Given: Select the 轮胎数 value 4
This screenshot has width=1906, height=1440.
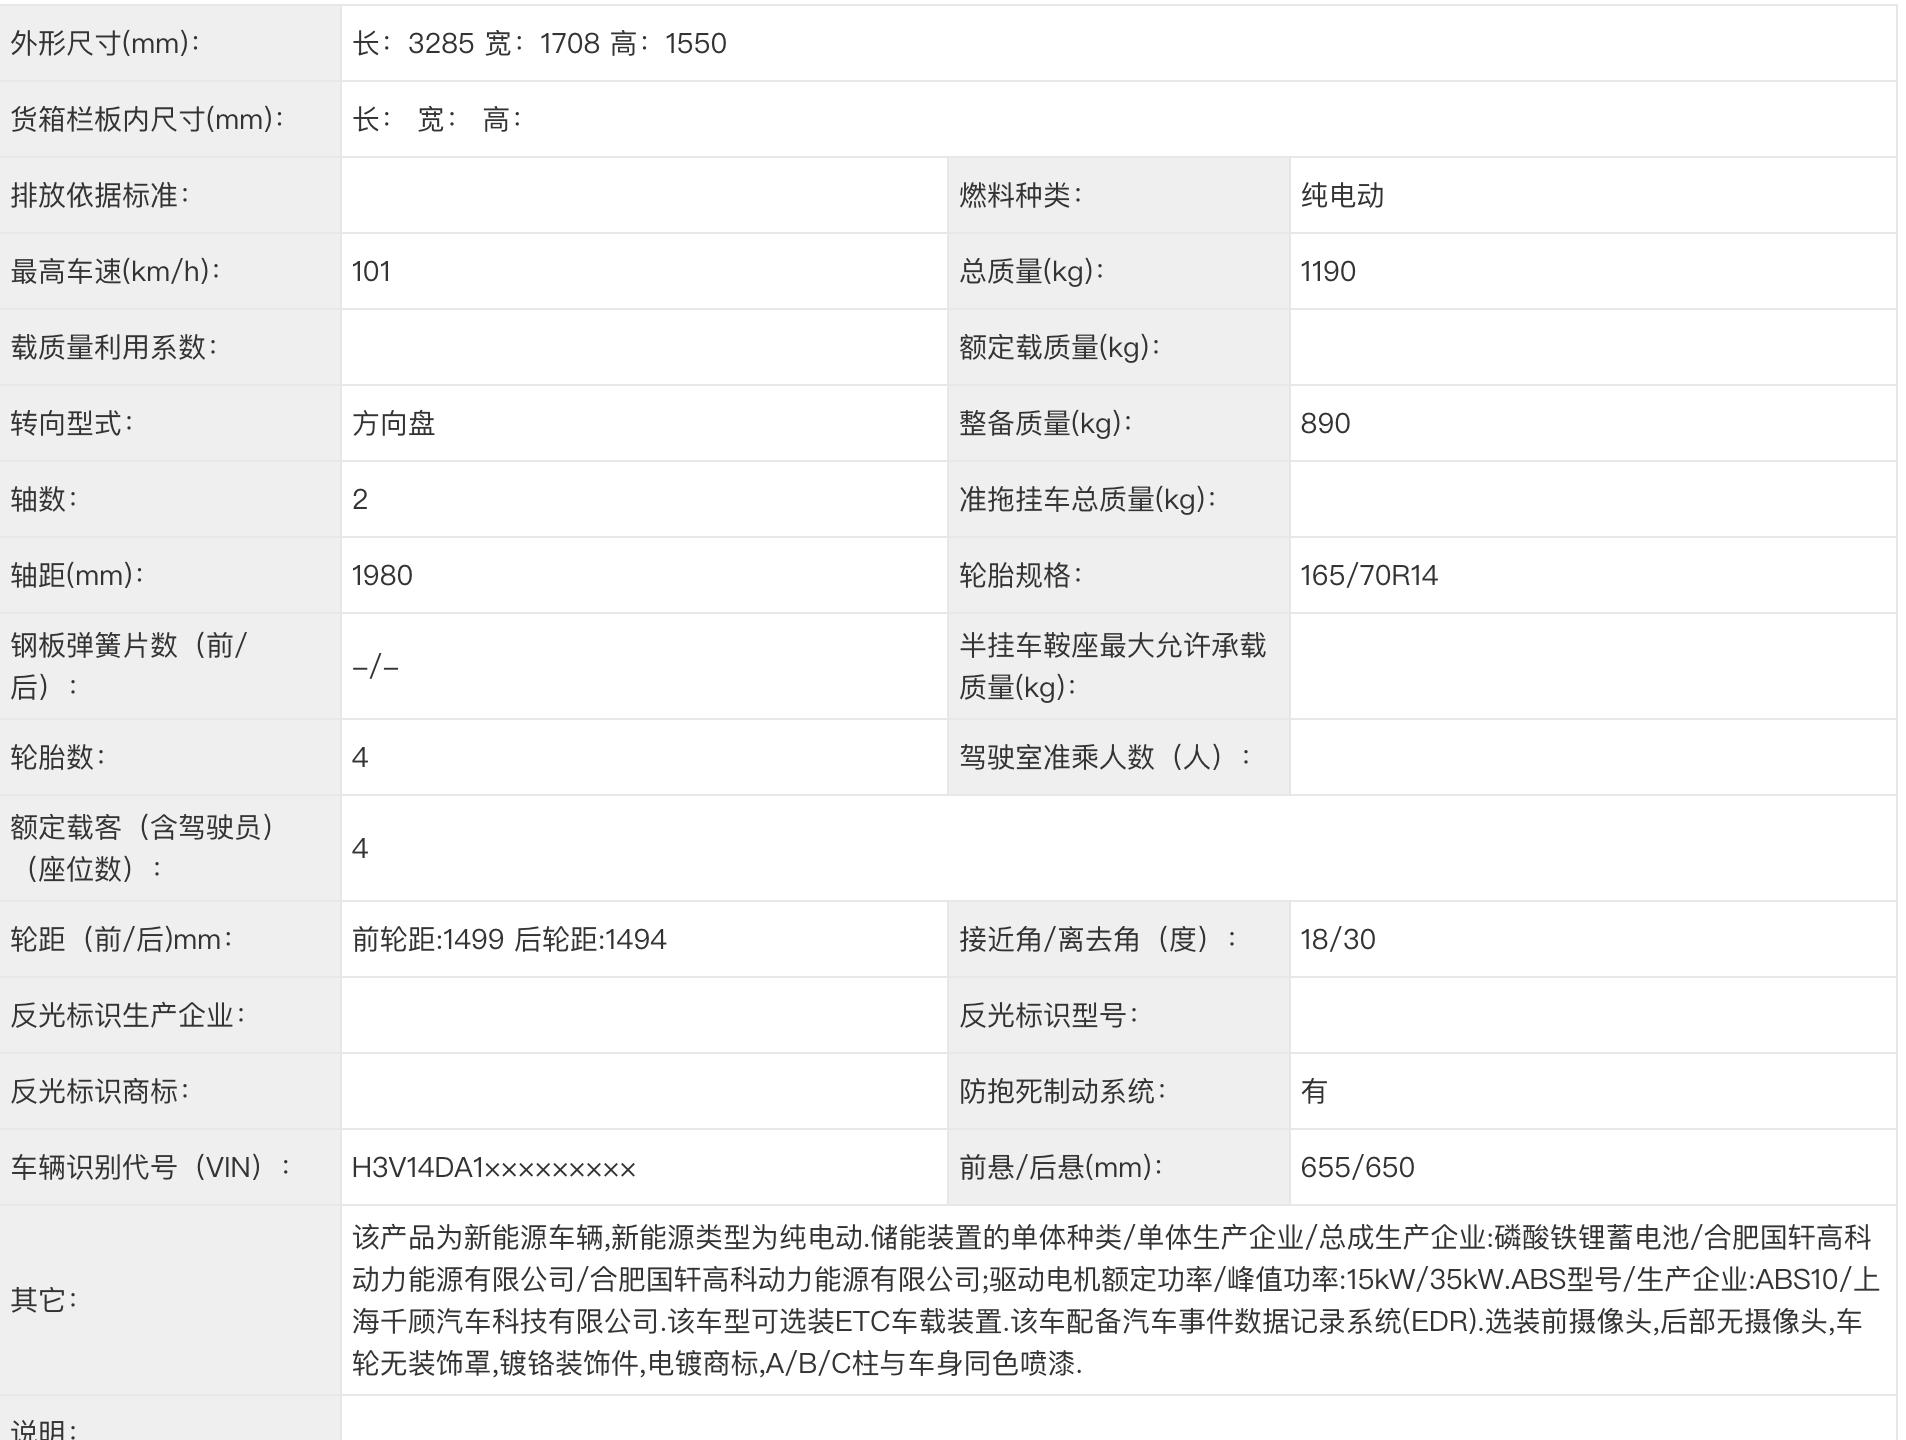Looking at the screenshot, I should point(360,757).
